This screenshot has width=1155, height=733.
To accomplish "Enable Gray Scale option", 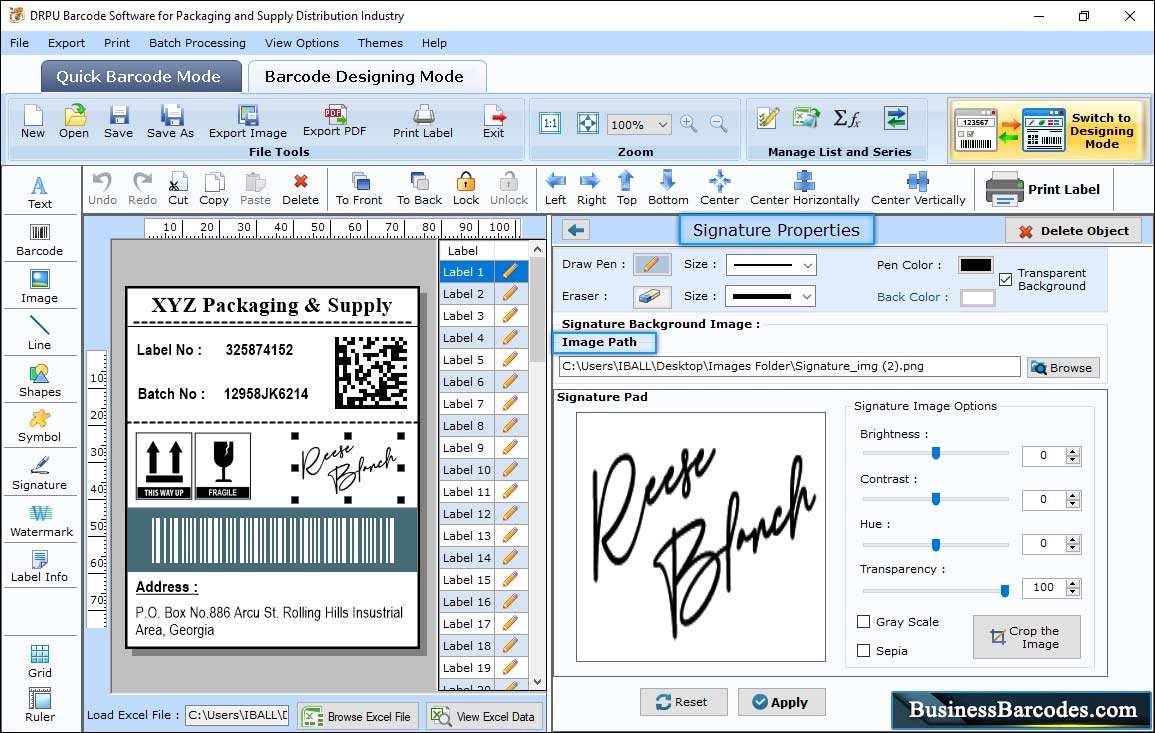I will pos(863,622).
